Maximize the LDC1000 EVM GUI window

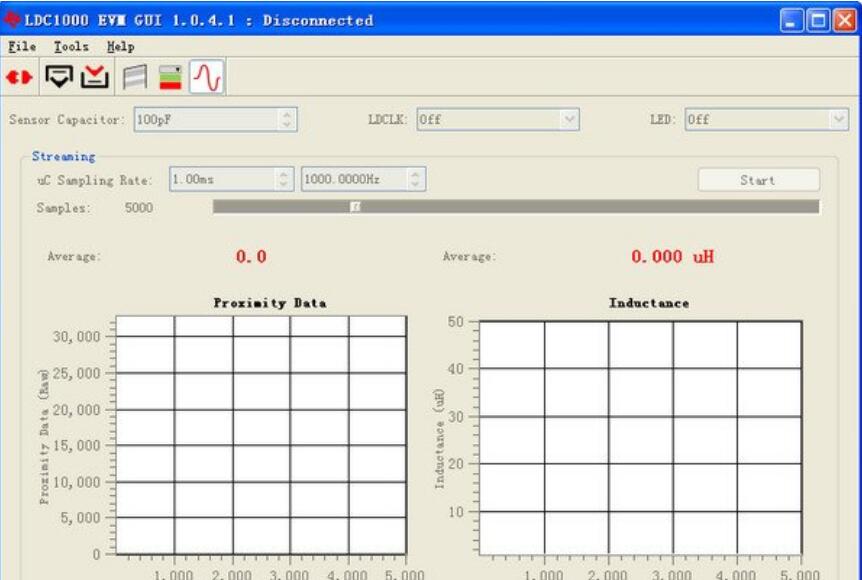tap(818, 21)
